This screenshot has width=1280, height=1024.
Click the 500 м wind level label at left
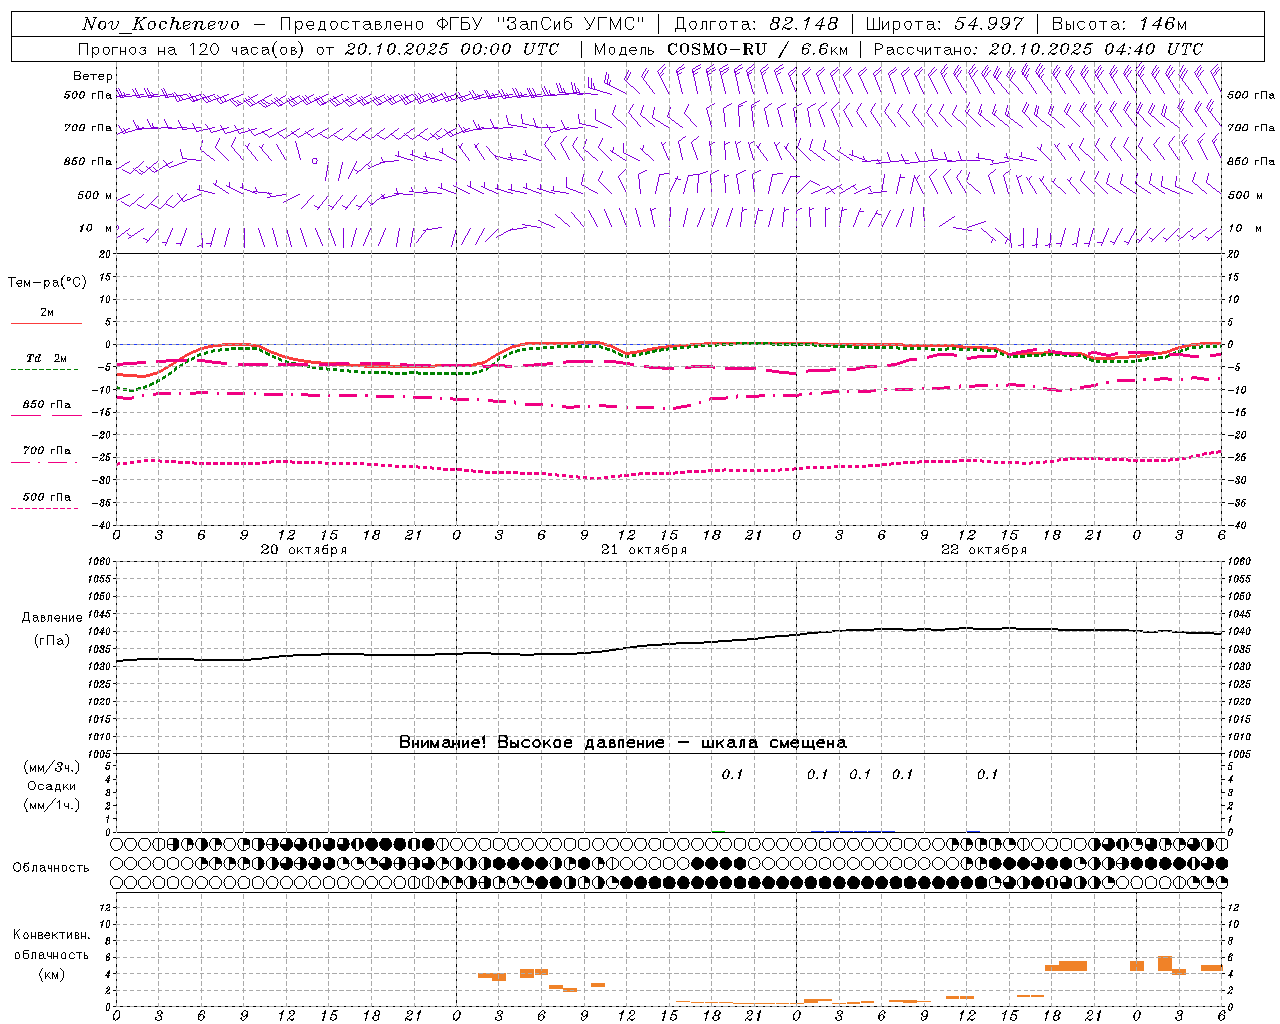(x=95, y=196)
